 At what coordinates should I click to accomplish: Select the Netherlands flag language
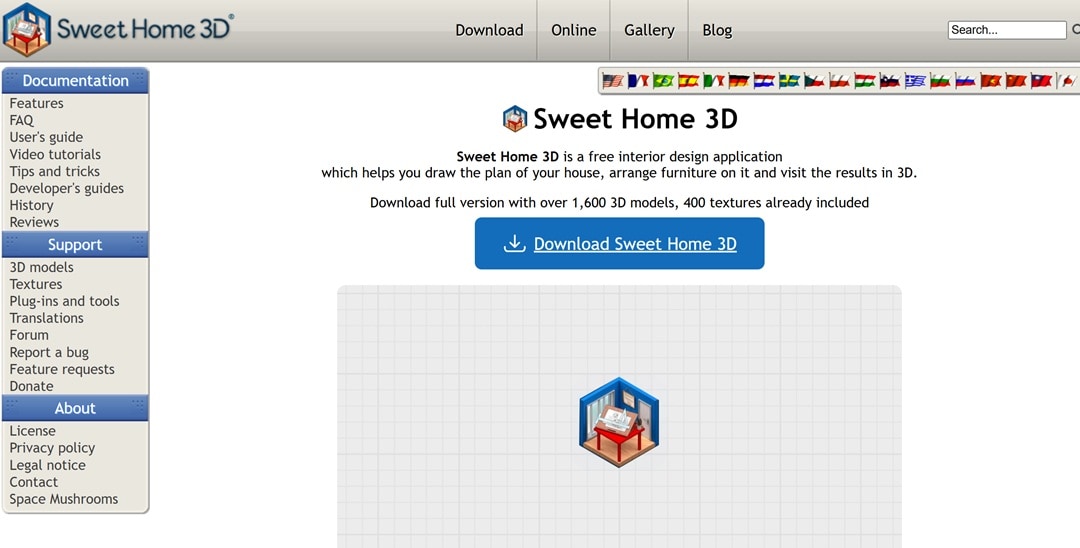click(765, 81)
